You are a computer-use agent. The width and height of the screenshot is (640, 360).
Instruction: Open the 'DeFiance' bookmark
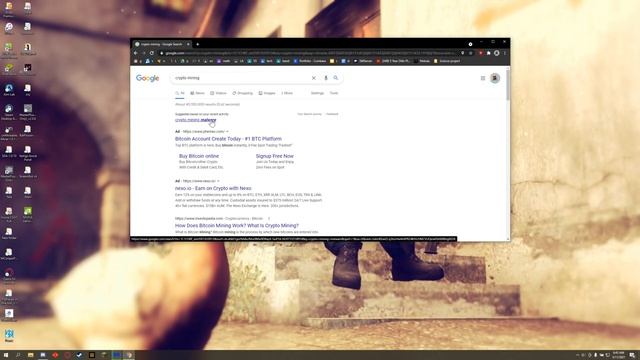tap(363, 61)
